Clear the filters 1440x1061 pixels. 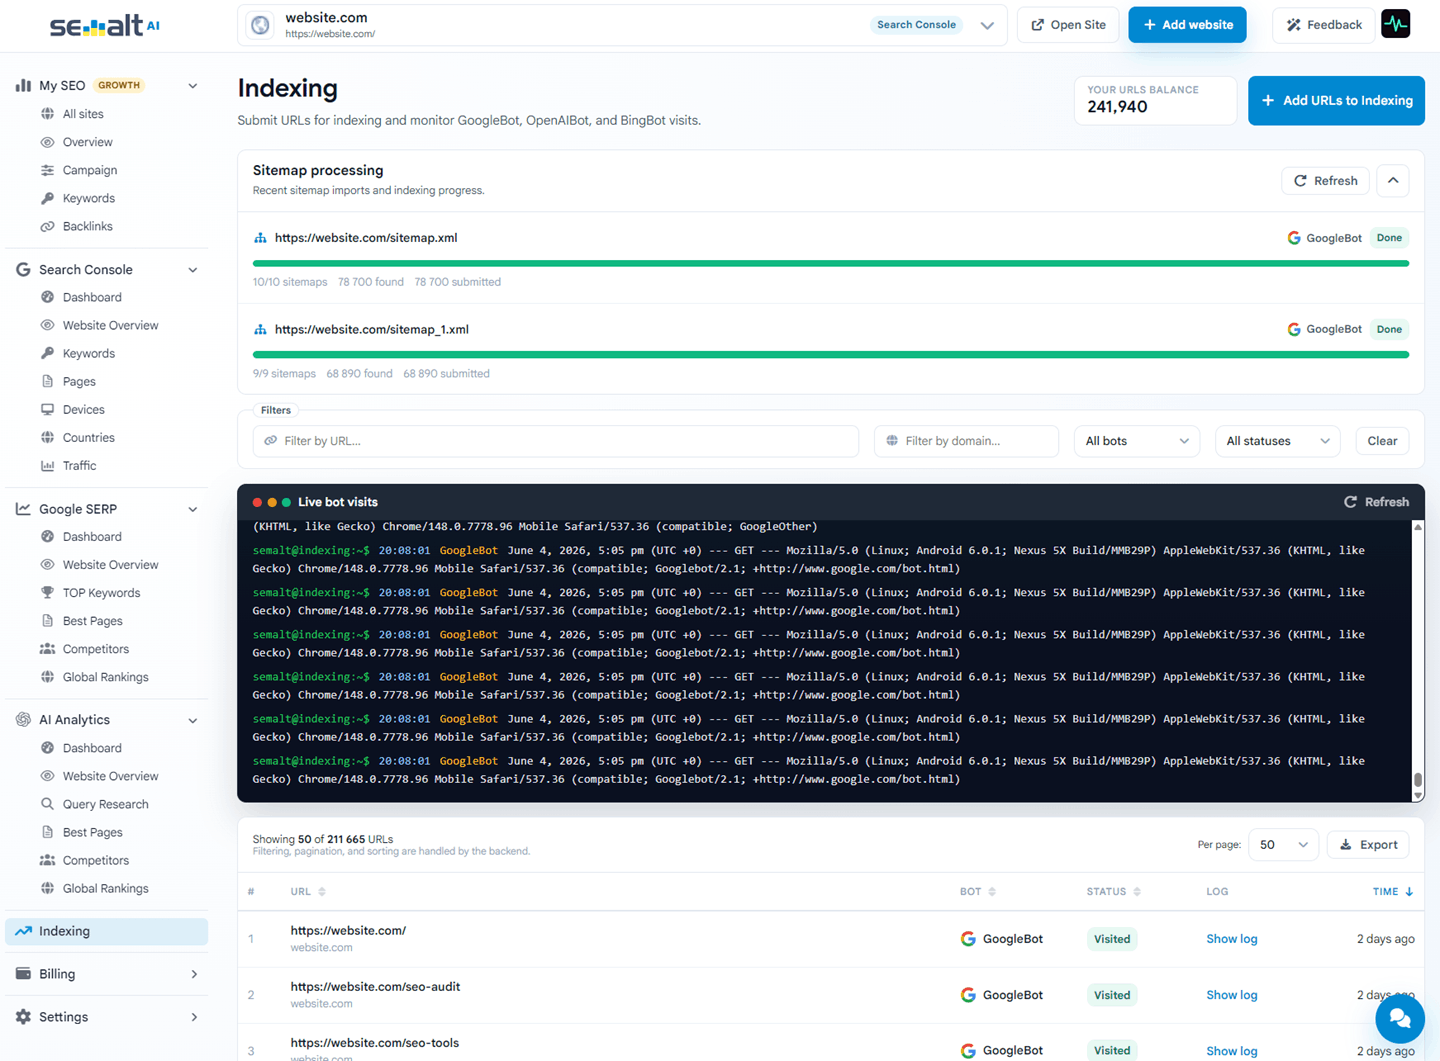(1382, 441)
